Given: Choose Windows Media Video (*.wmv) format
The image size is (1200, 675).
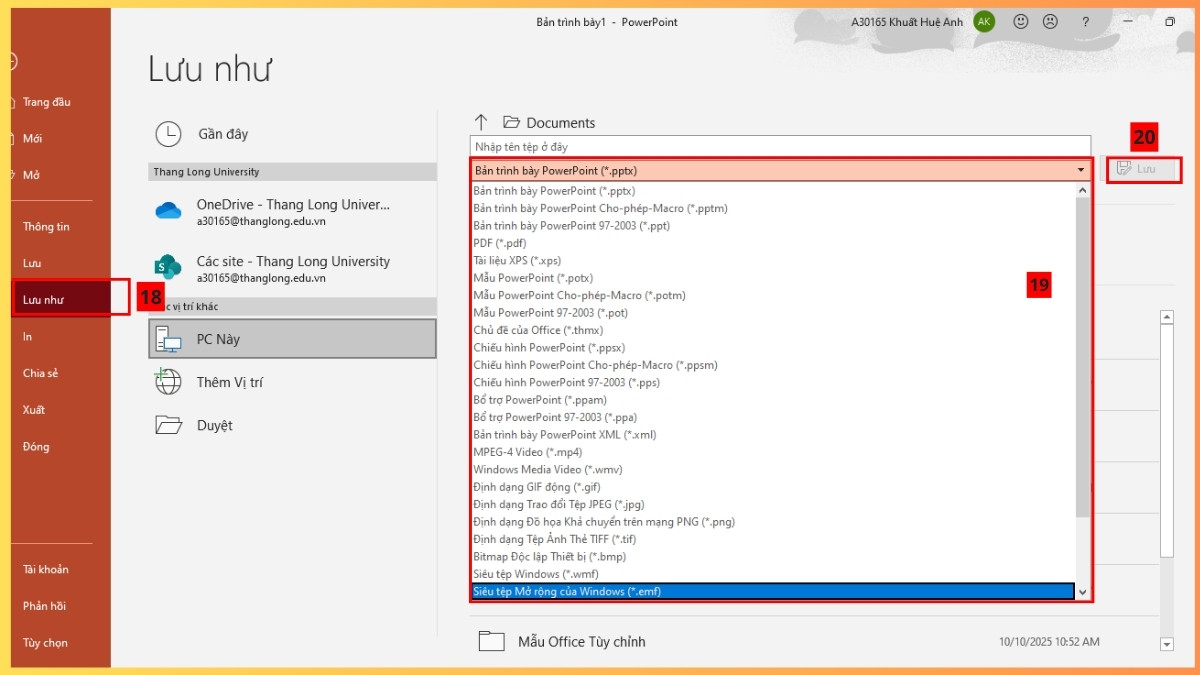Looking at the screenshot, I should (771, 469).
